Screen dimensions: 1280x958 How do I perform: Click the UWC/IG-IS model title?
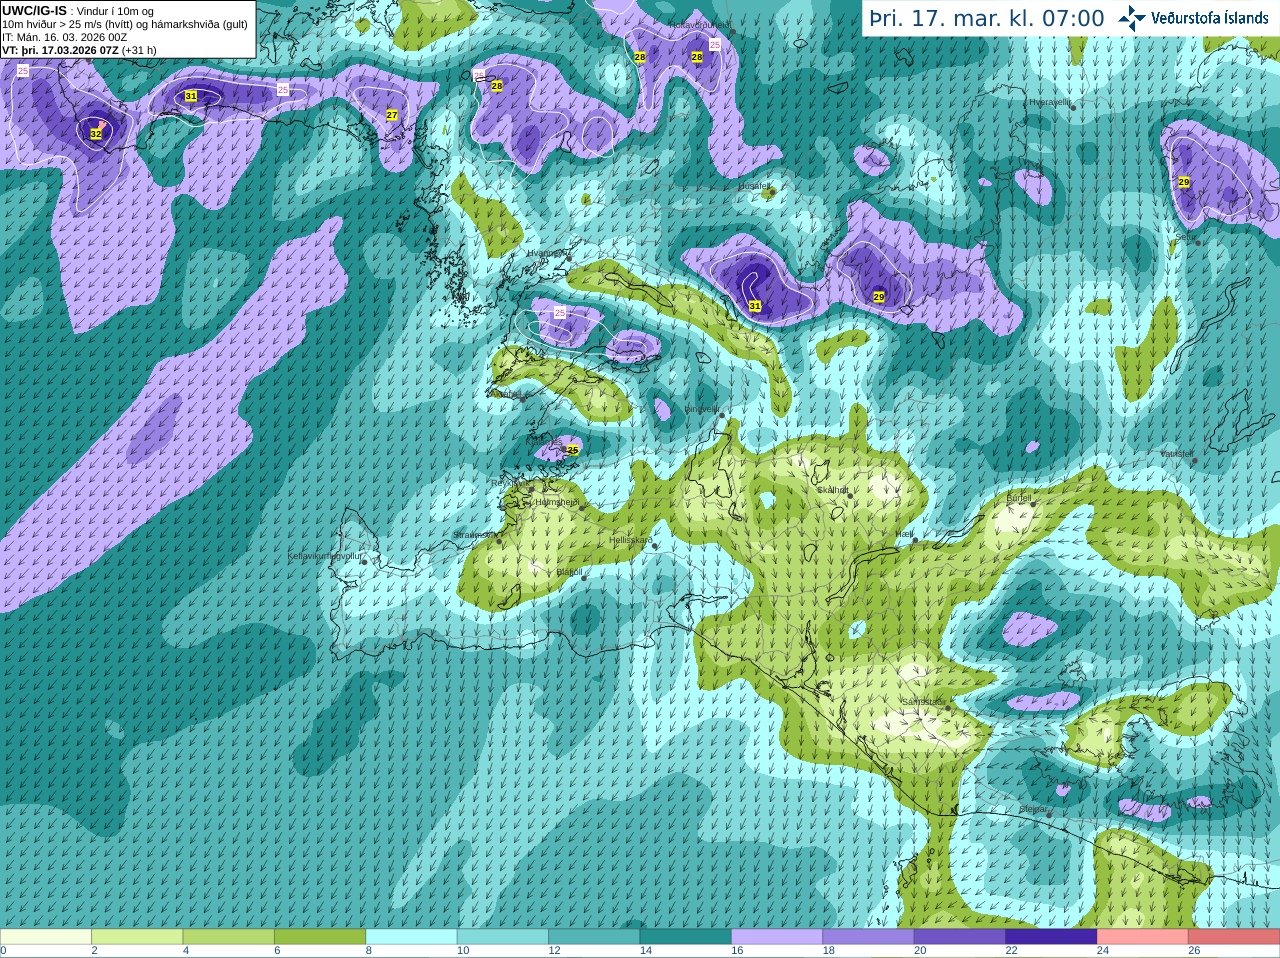point(34,11)
